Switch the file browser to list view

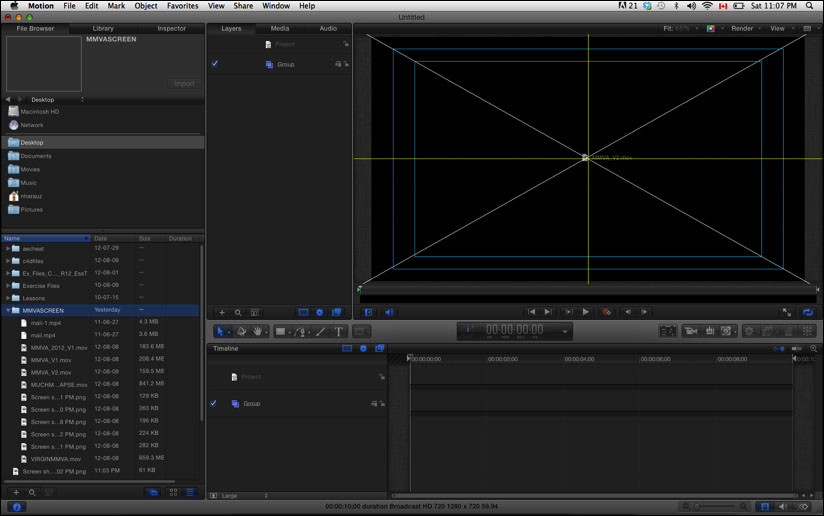tap(190, 492)
